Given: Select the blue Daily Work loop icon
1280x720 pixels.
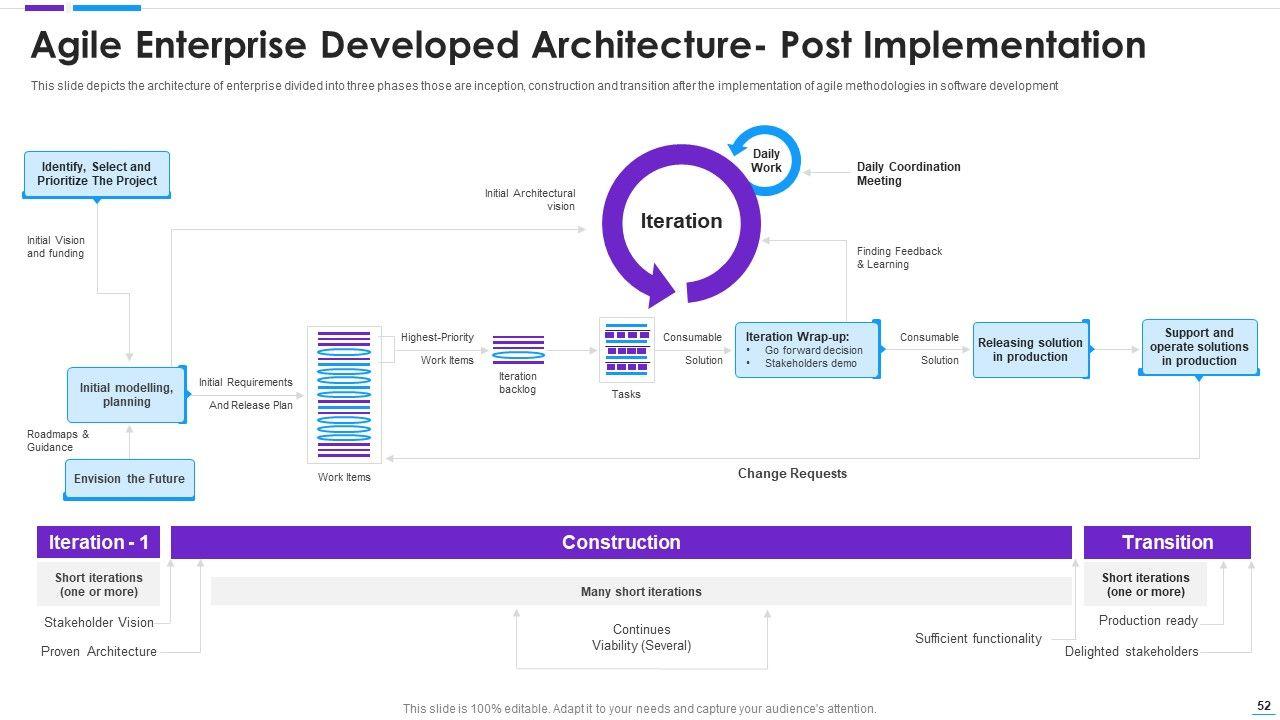Looking at the screenshot, I should 766,160.
